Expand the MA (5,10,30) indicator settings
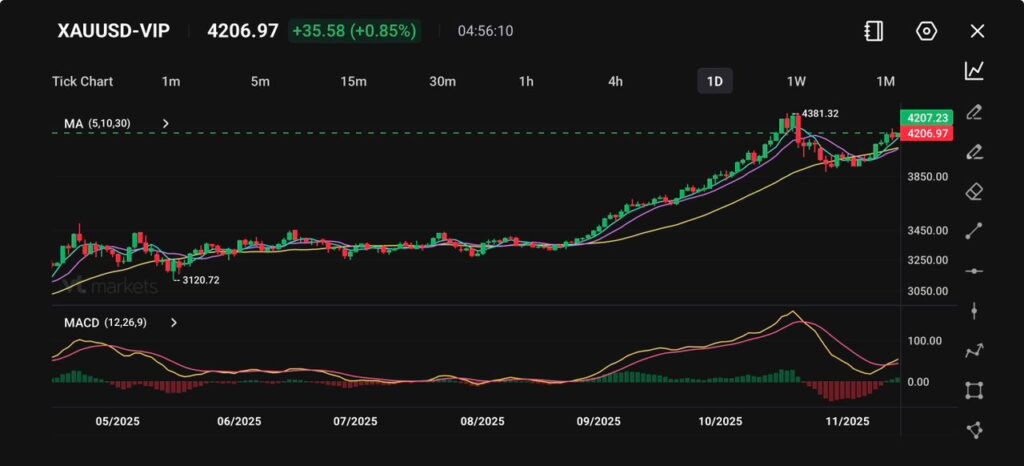The image size is (1024, 466). coord(166,124)
